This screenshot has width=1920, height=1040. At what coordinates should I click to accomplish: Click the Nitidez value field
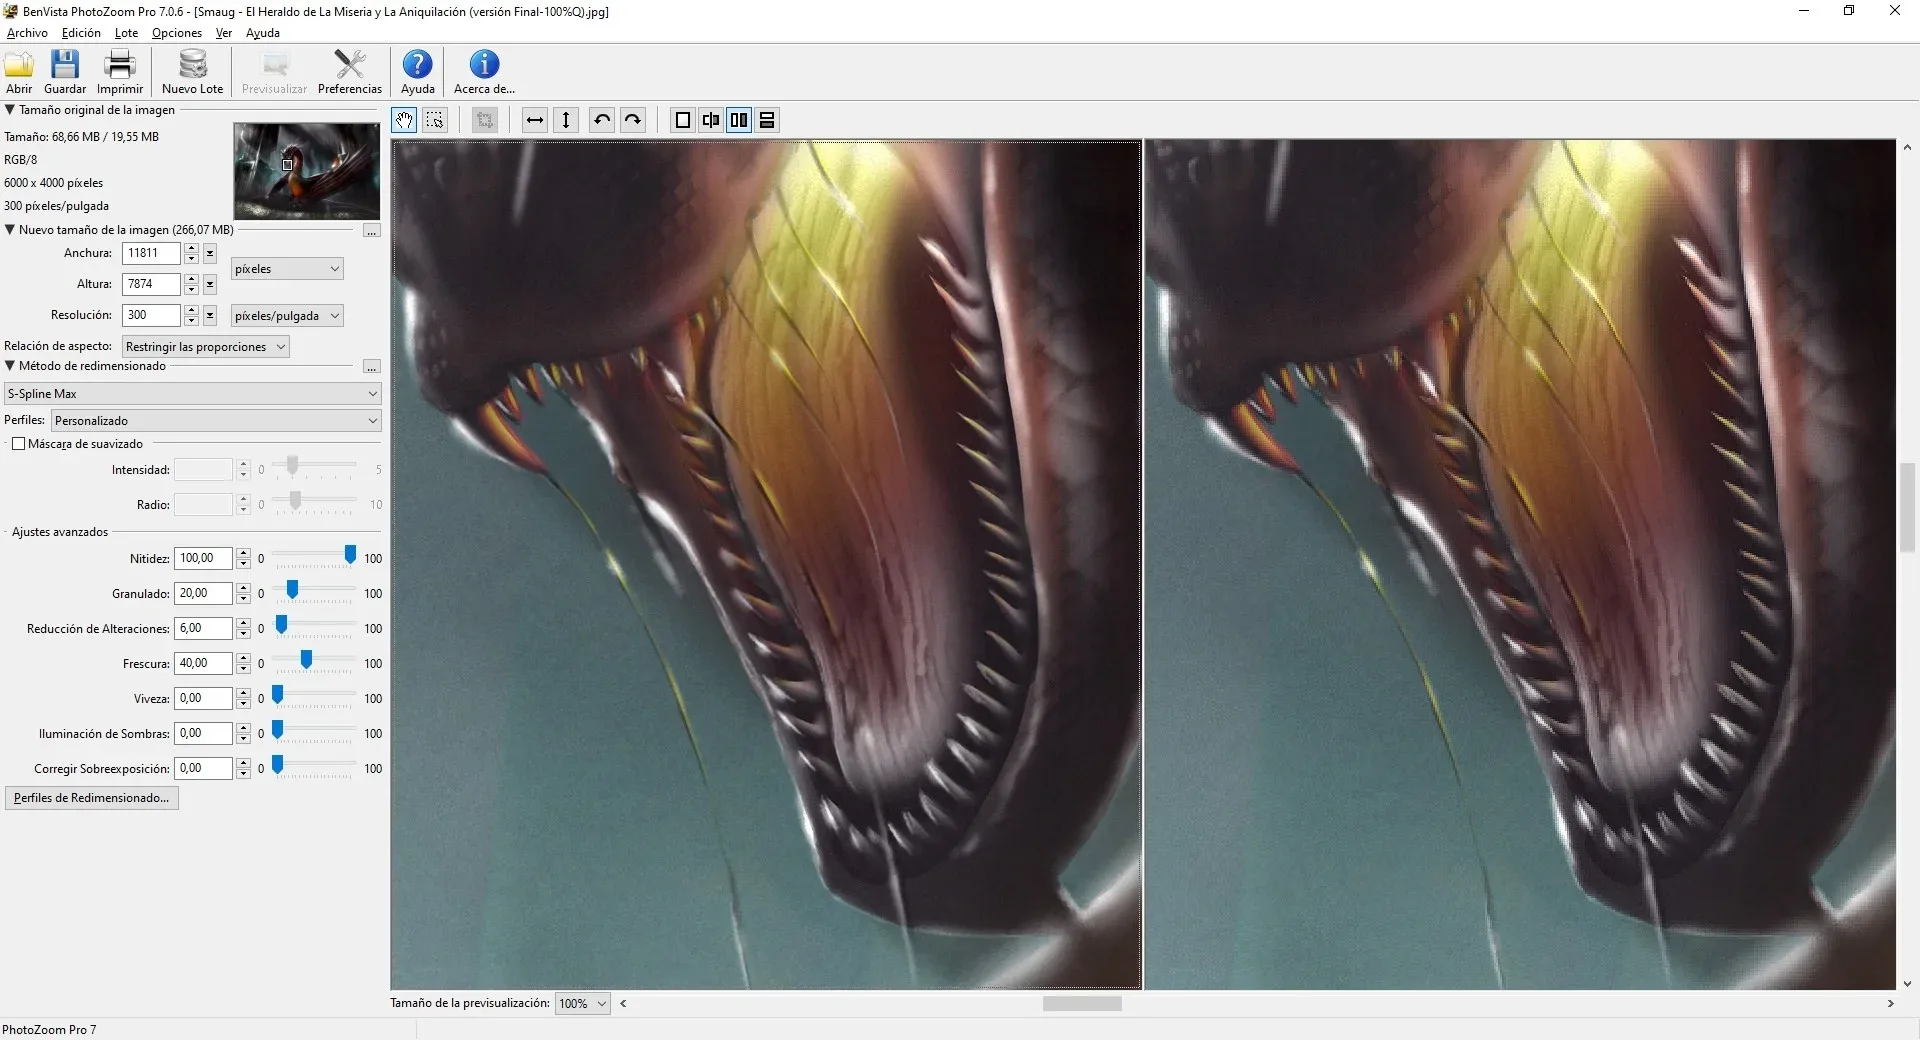point(203,559)
